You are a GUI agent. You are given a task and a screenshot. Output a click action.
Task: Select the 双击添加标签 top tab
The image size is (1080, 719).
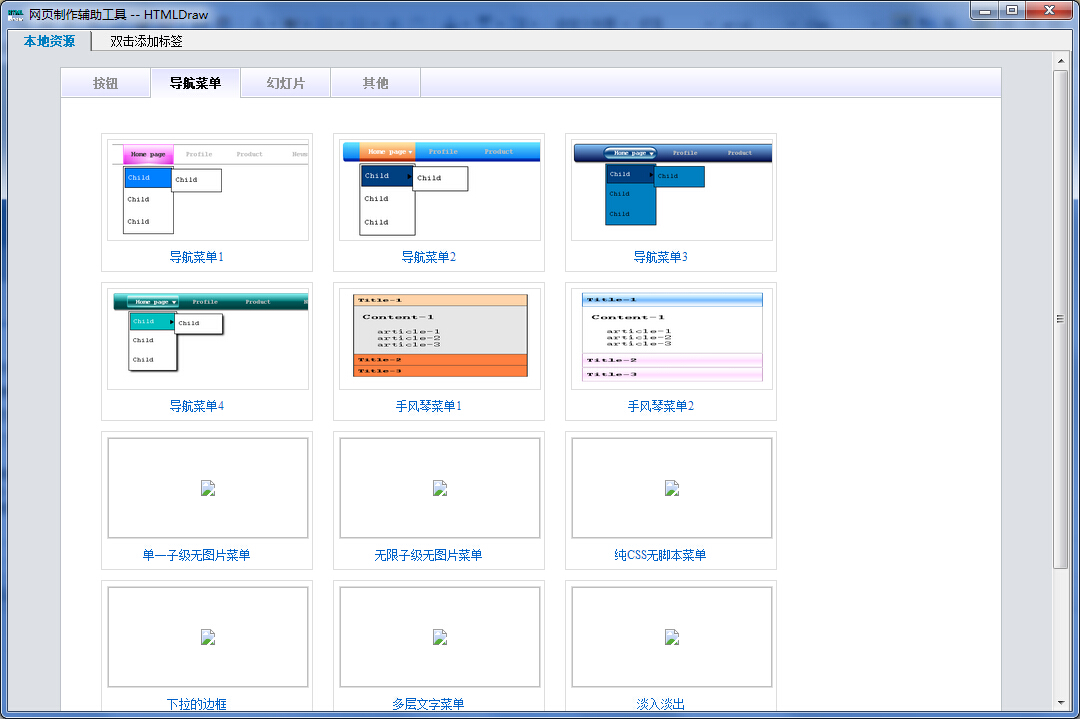pyautogui.click(x=146, y=42)
